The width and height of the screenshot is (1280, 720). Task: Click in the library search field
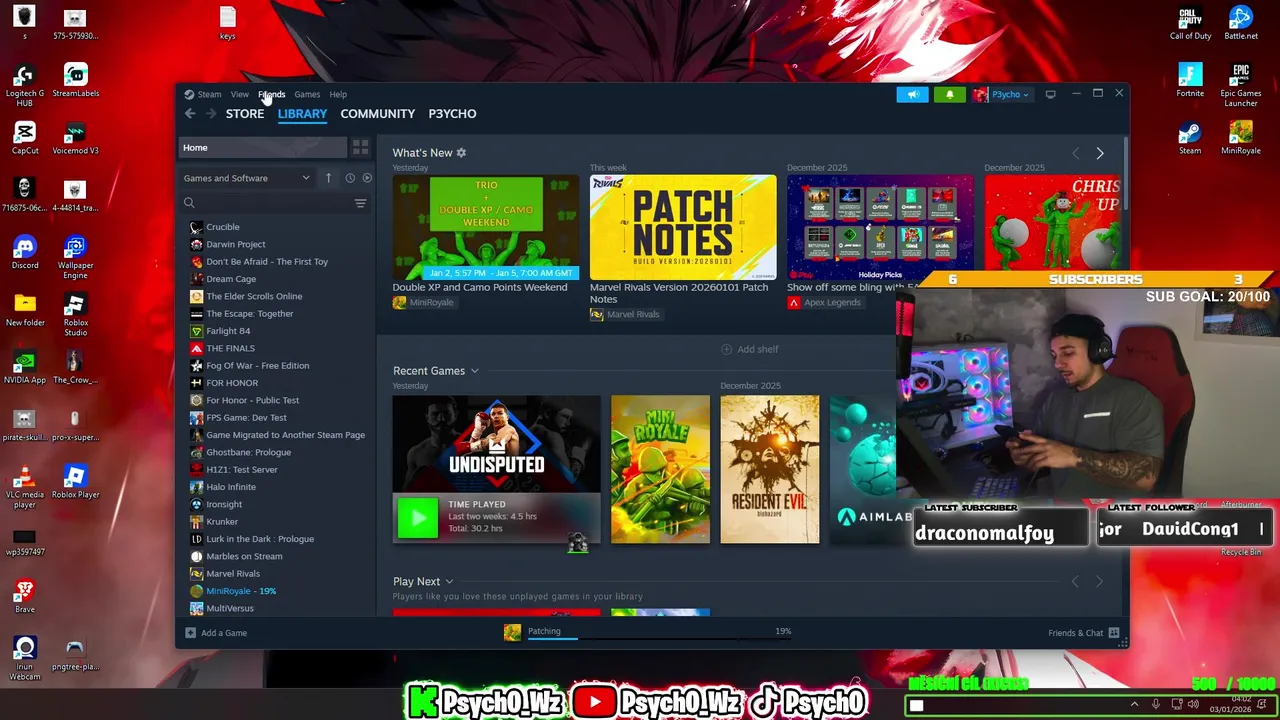[x=272, y=203]
